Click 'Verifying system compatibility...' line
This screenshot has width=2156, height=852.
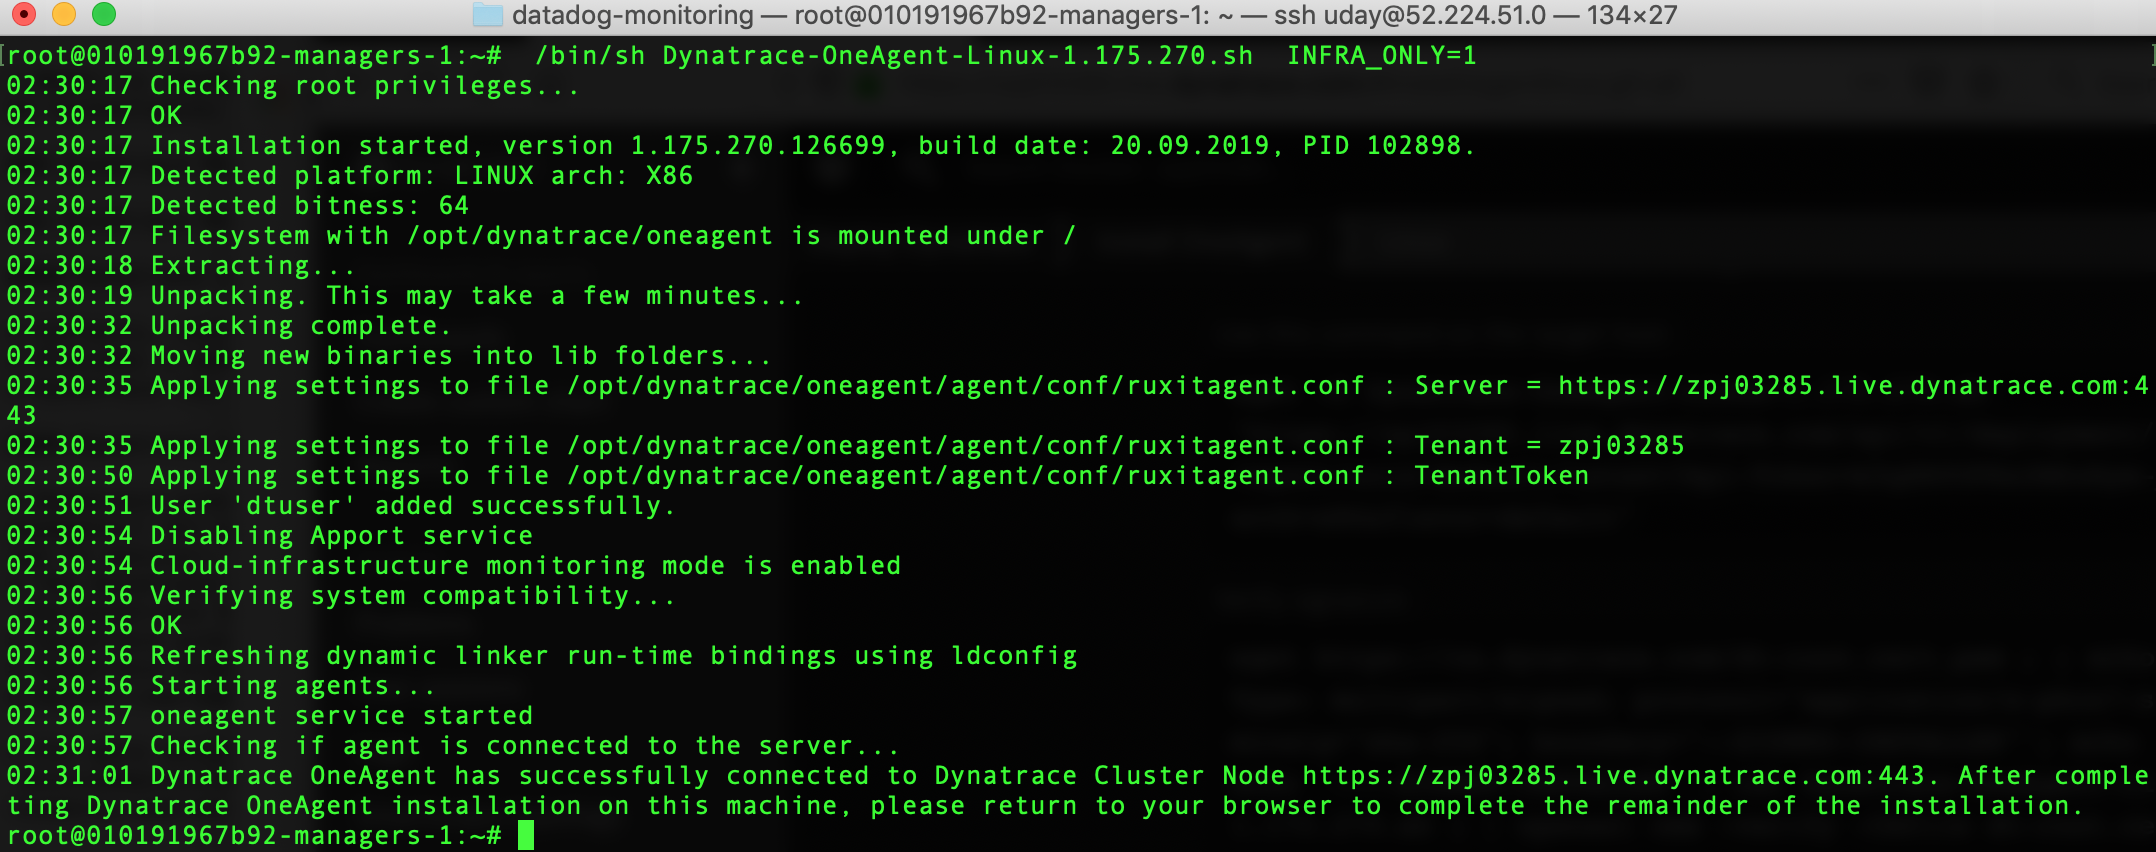pos(341,596)
